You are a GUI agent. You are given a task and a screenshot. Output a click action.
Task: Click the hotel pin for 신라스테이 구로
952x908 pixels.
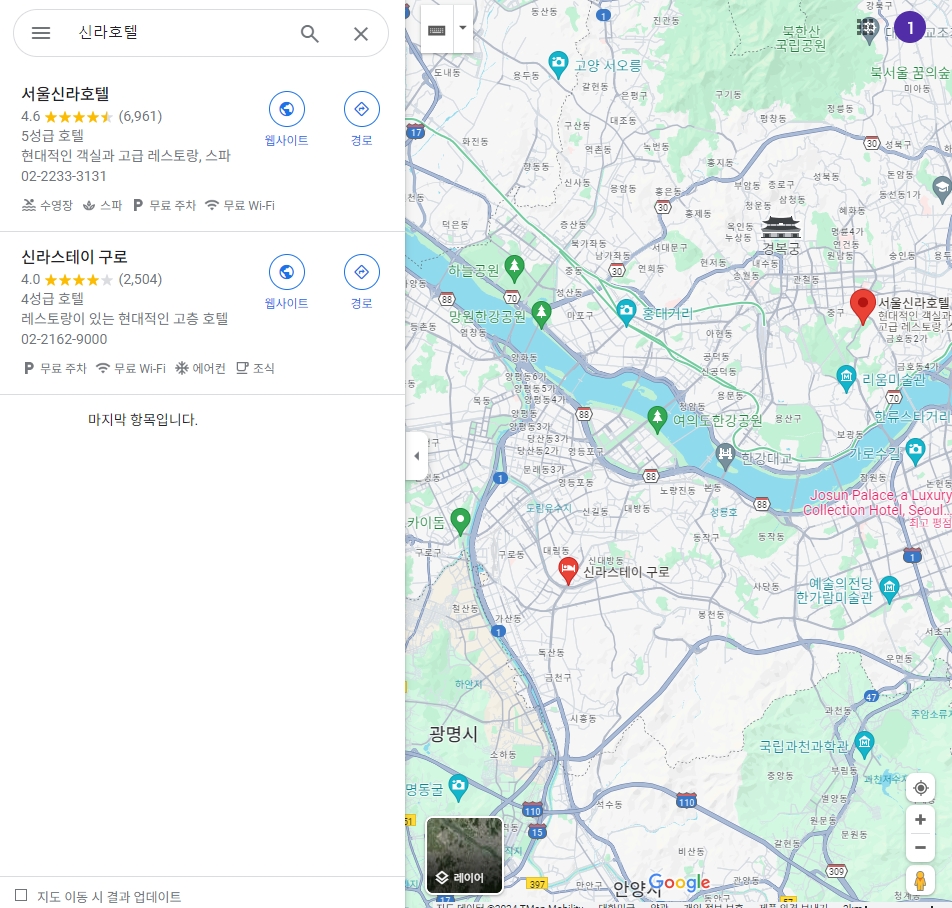tap(568, 571)
